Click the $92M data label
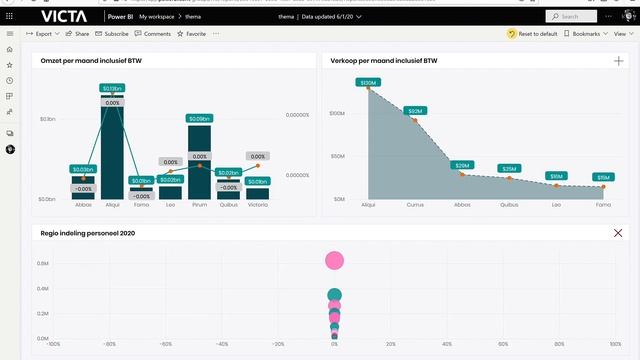Image resolution: width=640 pixels, height=360 pixels. coord(415,111)
